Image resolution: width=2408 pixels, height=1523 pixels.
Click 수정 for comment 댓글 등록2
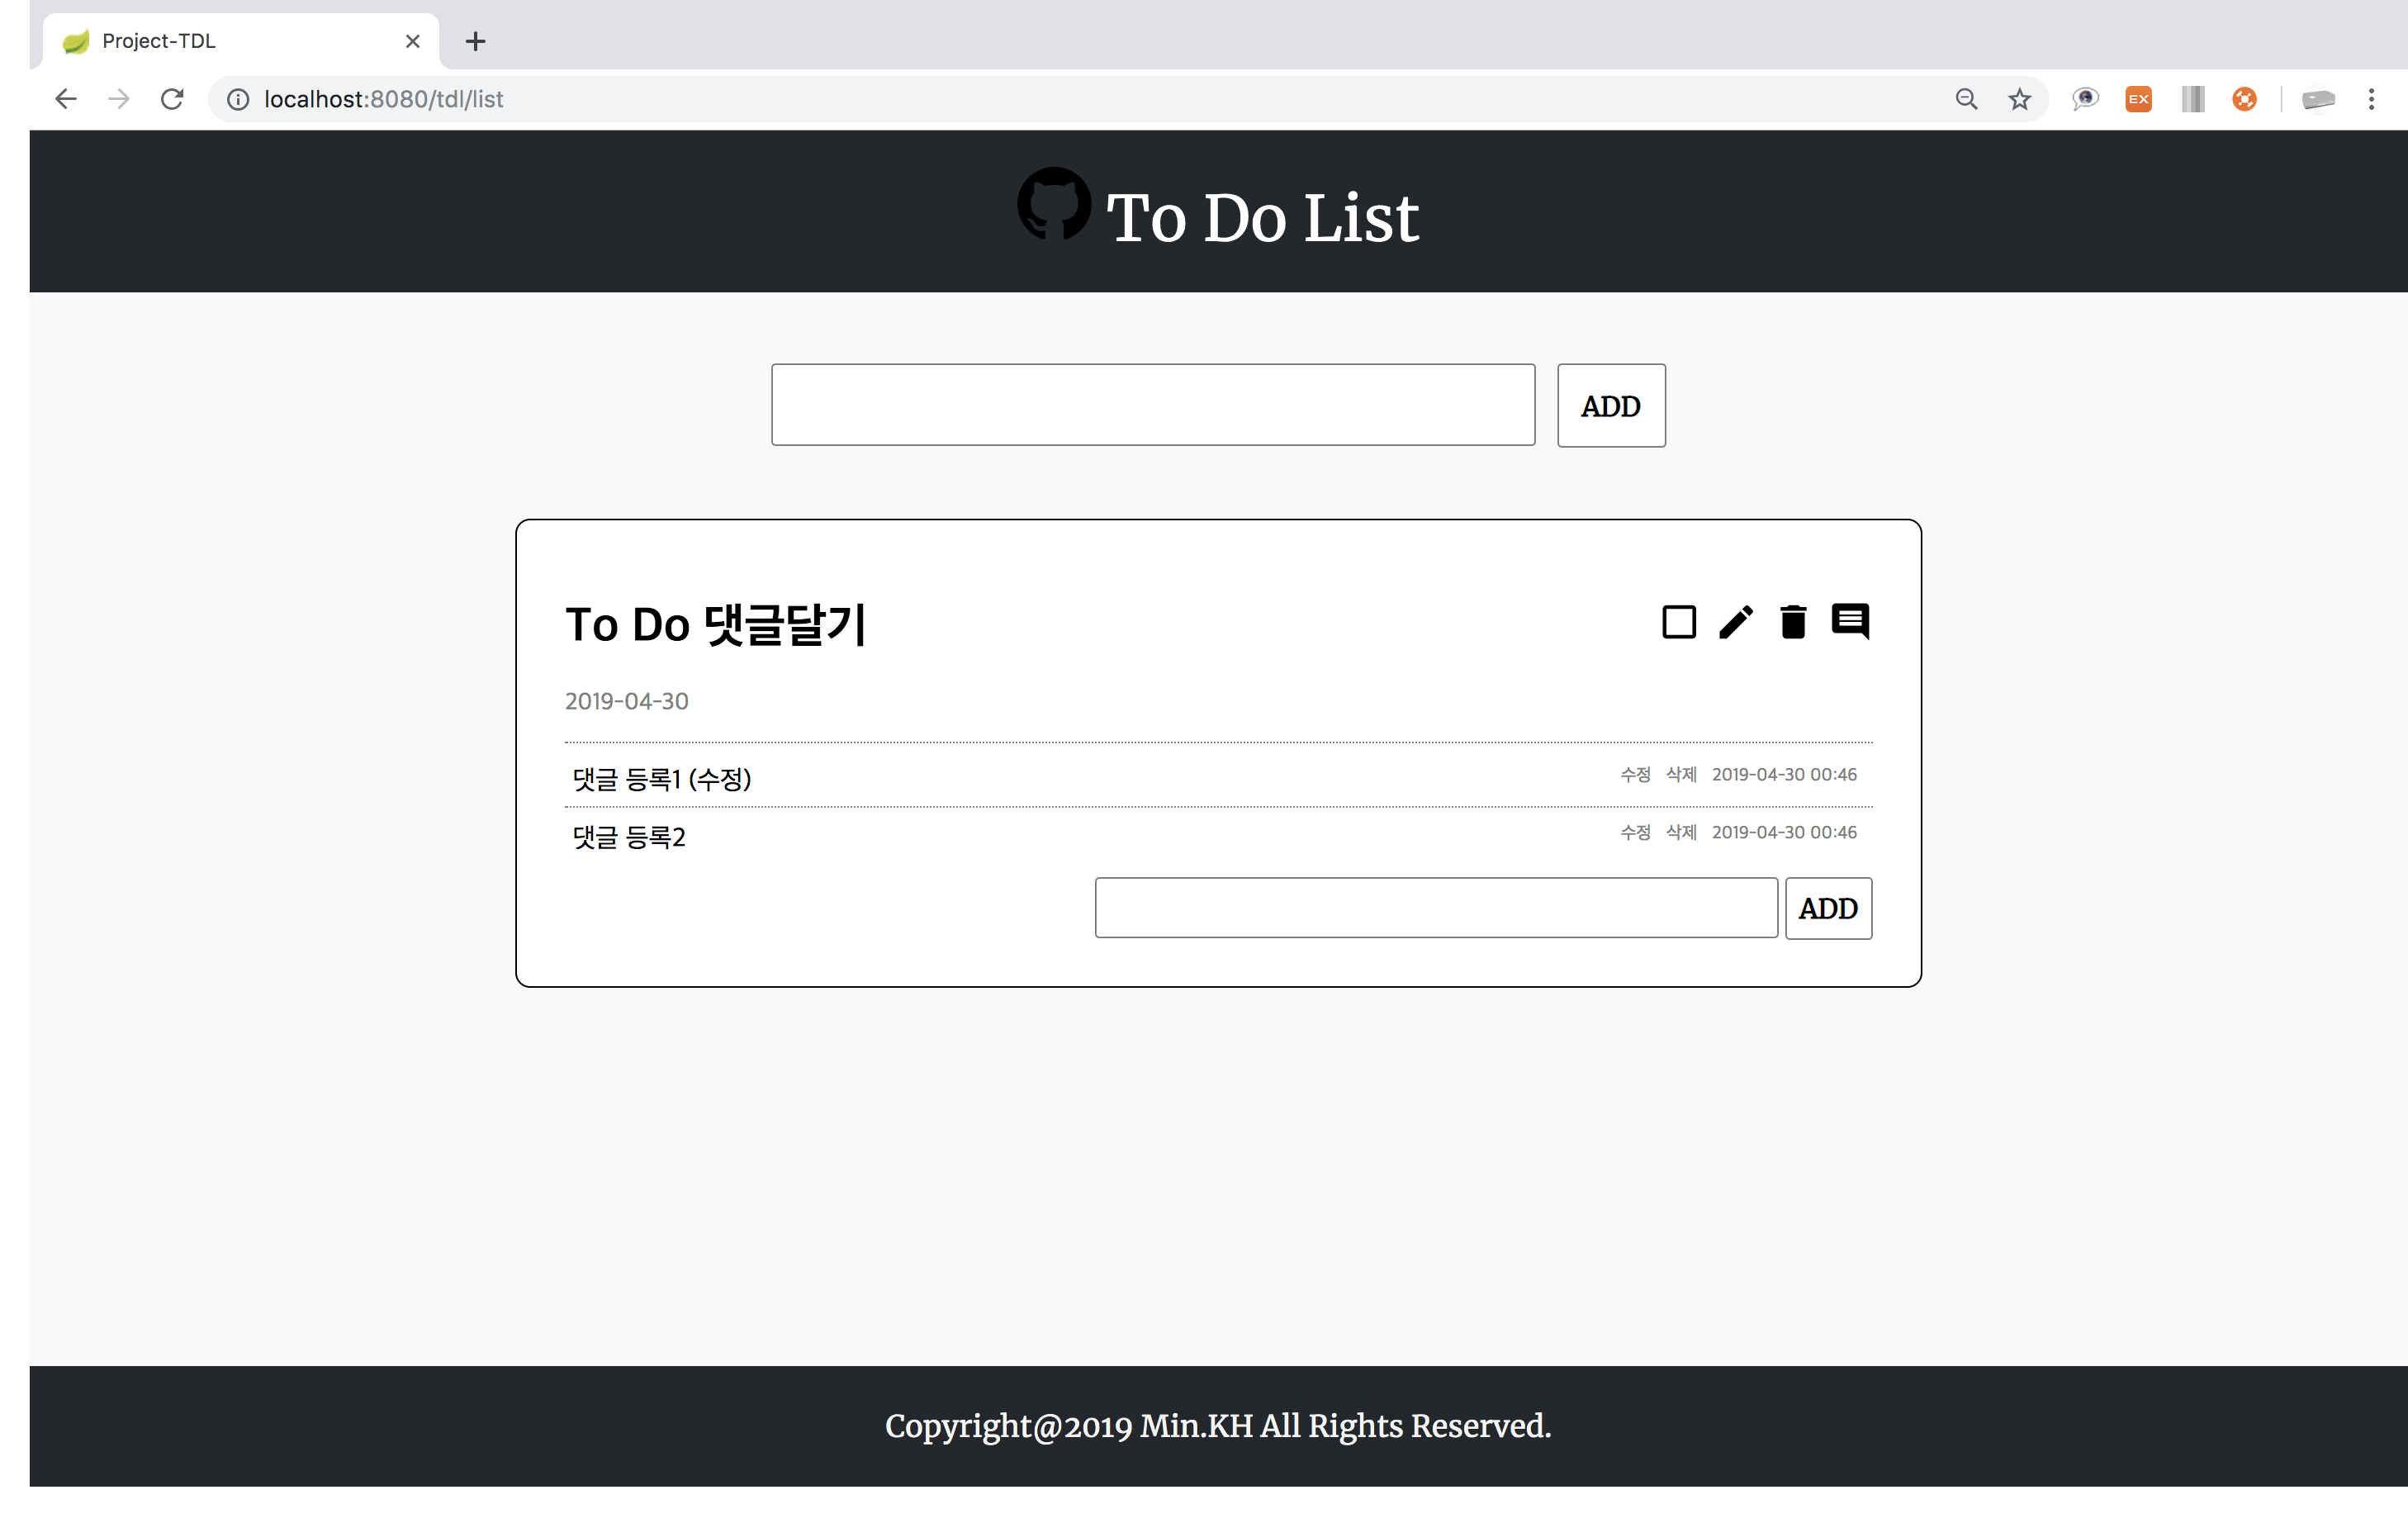click(1635, 833)
